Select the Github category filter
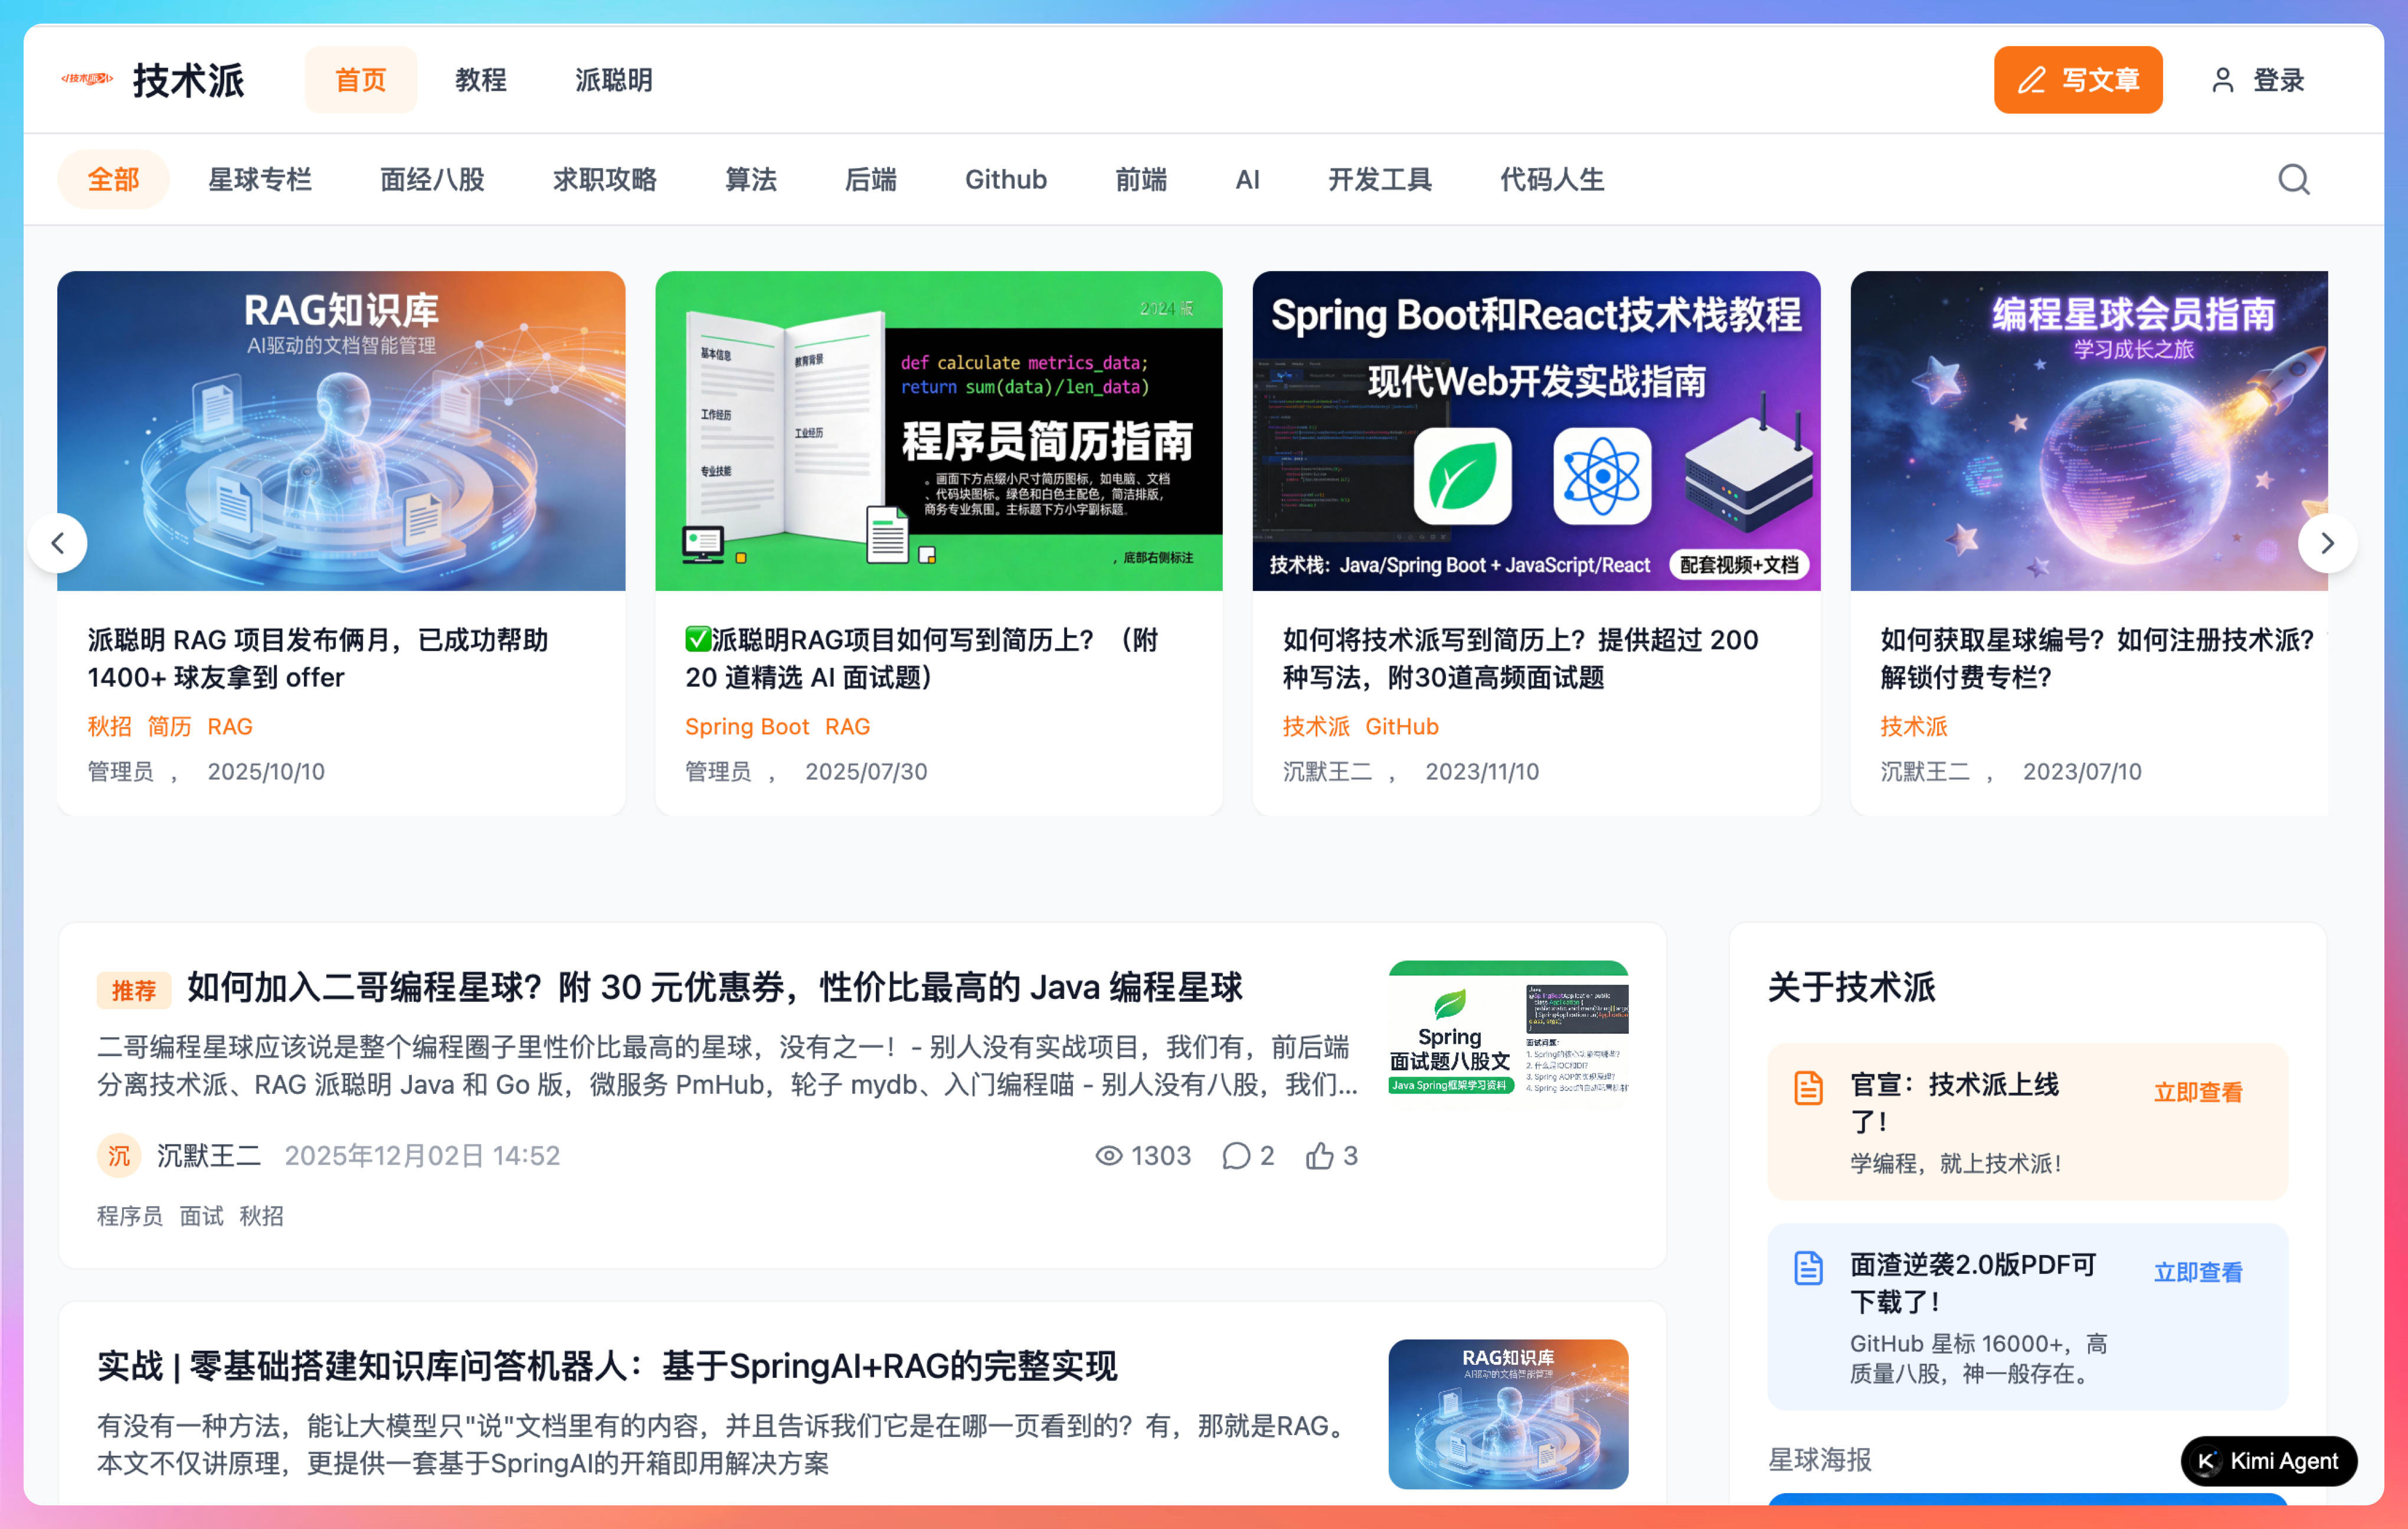Screen dimensions: 2408x1529 pyautogui.click(x=1005, y=180)
